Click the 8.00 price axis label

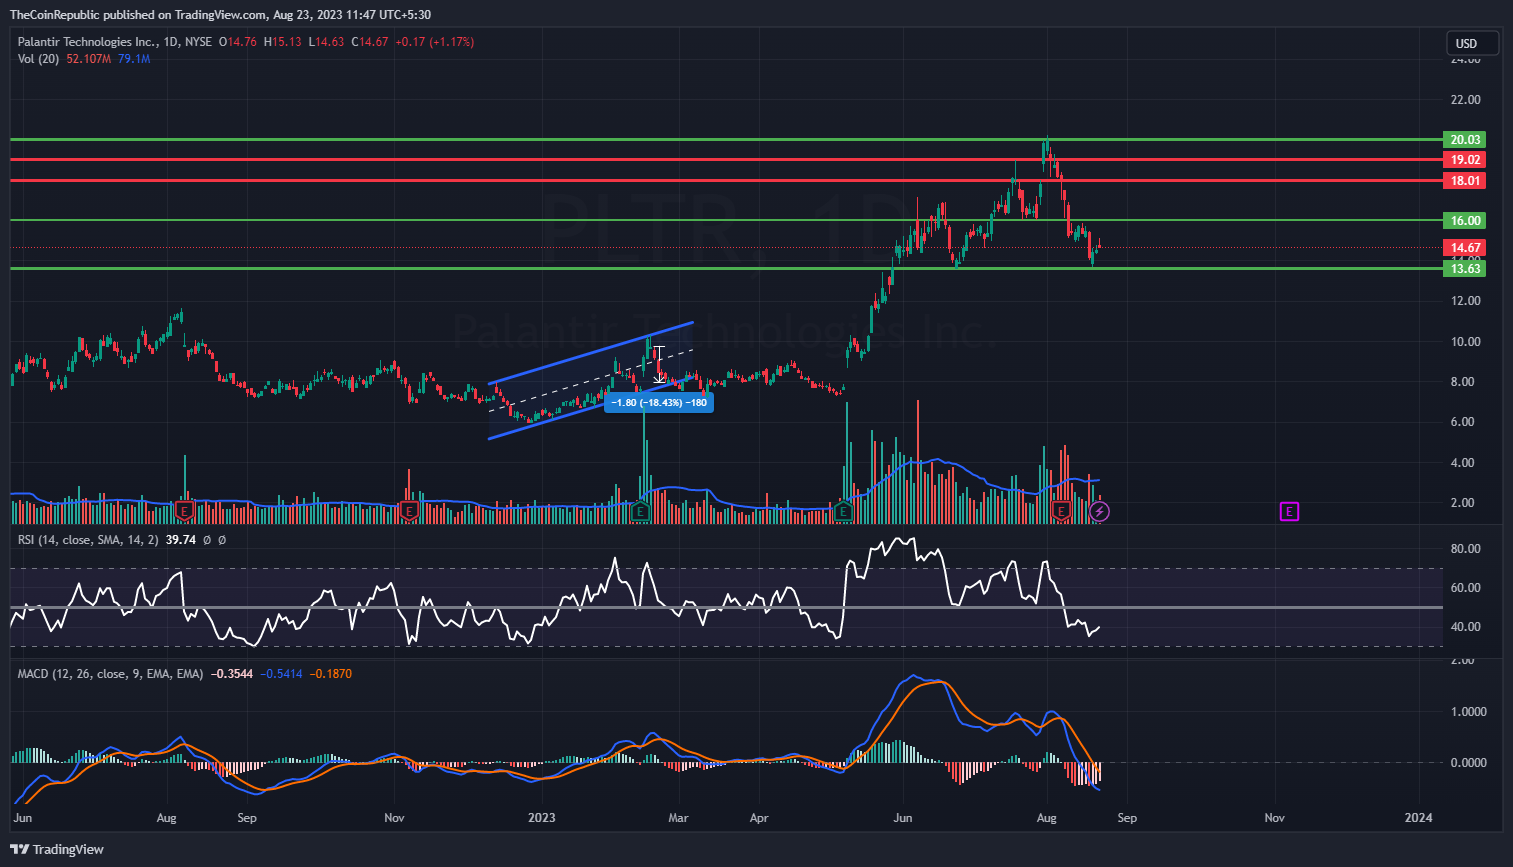pyautogui.click(x=1462, y=382)
